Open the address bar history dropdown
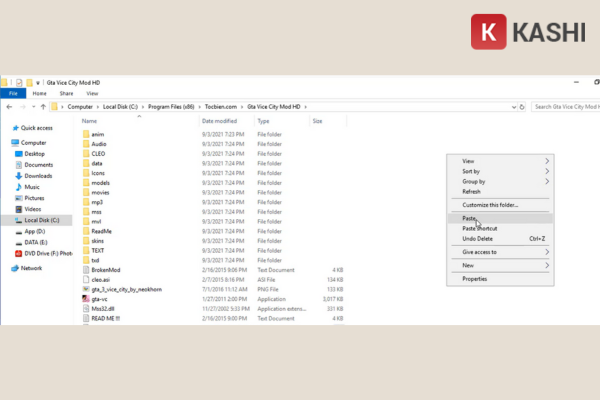600x400 pixels. pyautogui.click(x=512, y=106)
